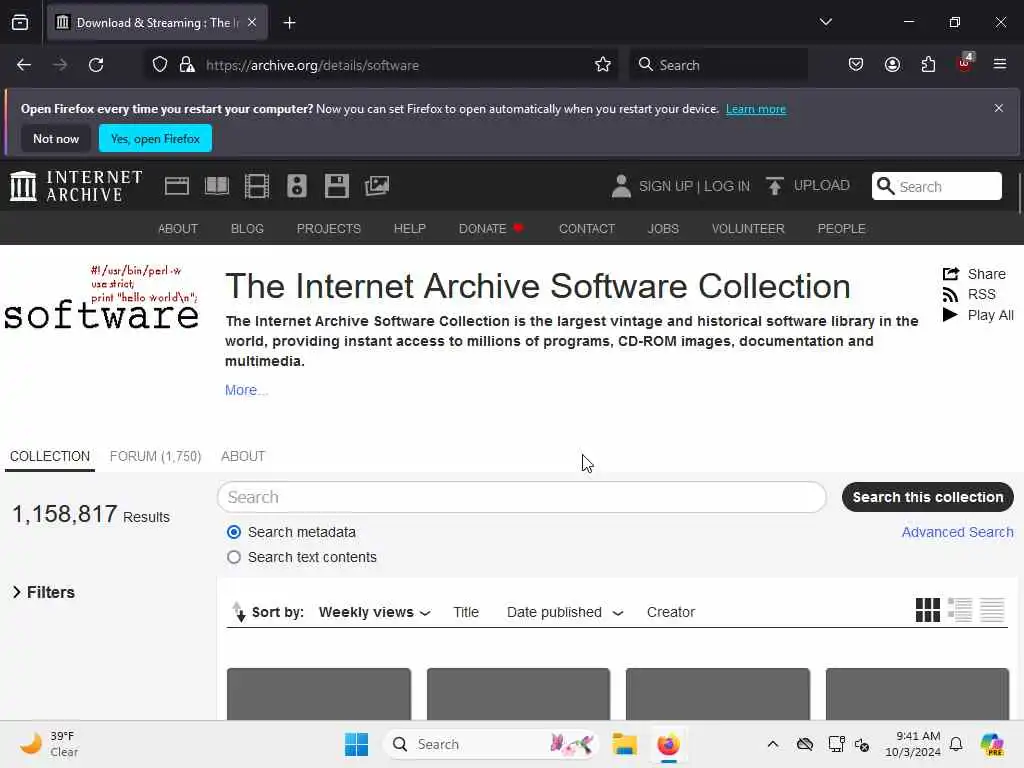
Task: Open the DONATE nav item
Action: point(491,229)
